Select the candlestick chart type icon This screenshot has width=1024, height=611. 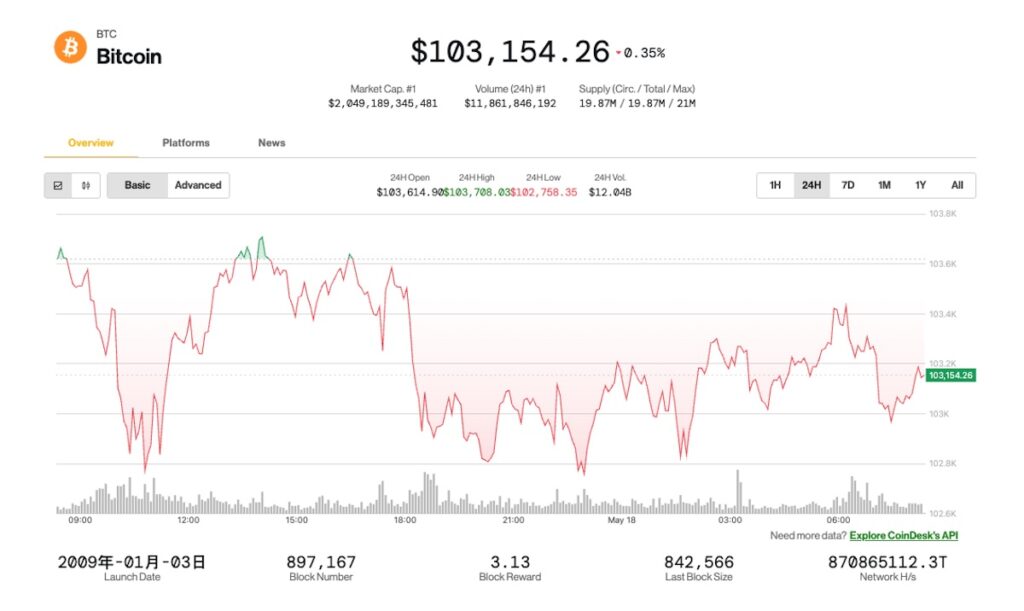(x=86, y=185)
